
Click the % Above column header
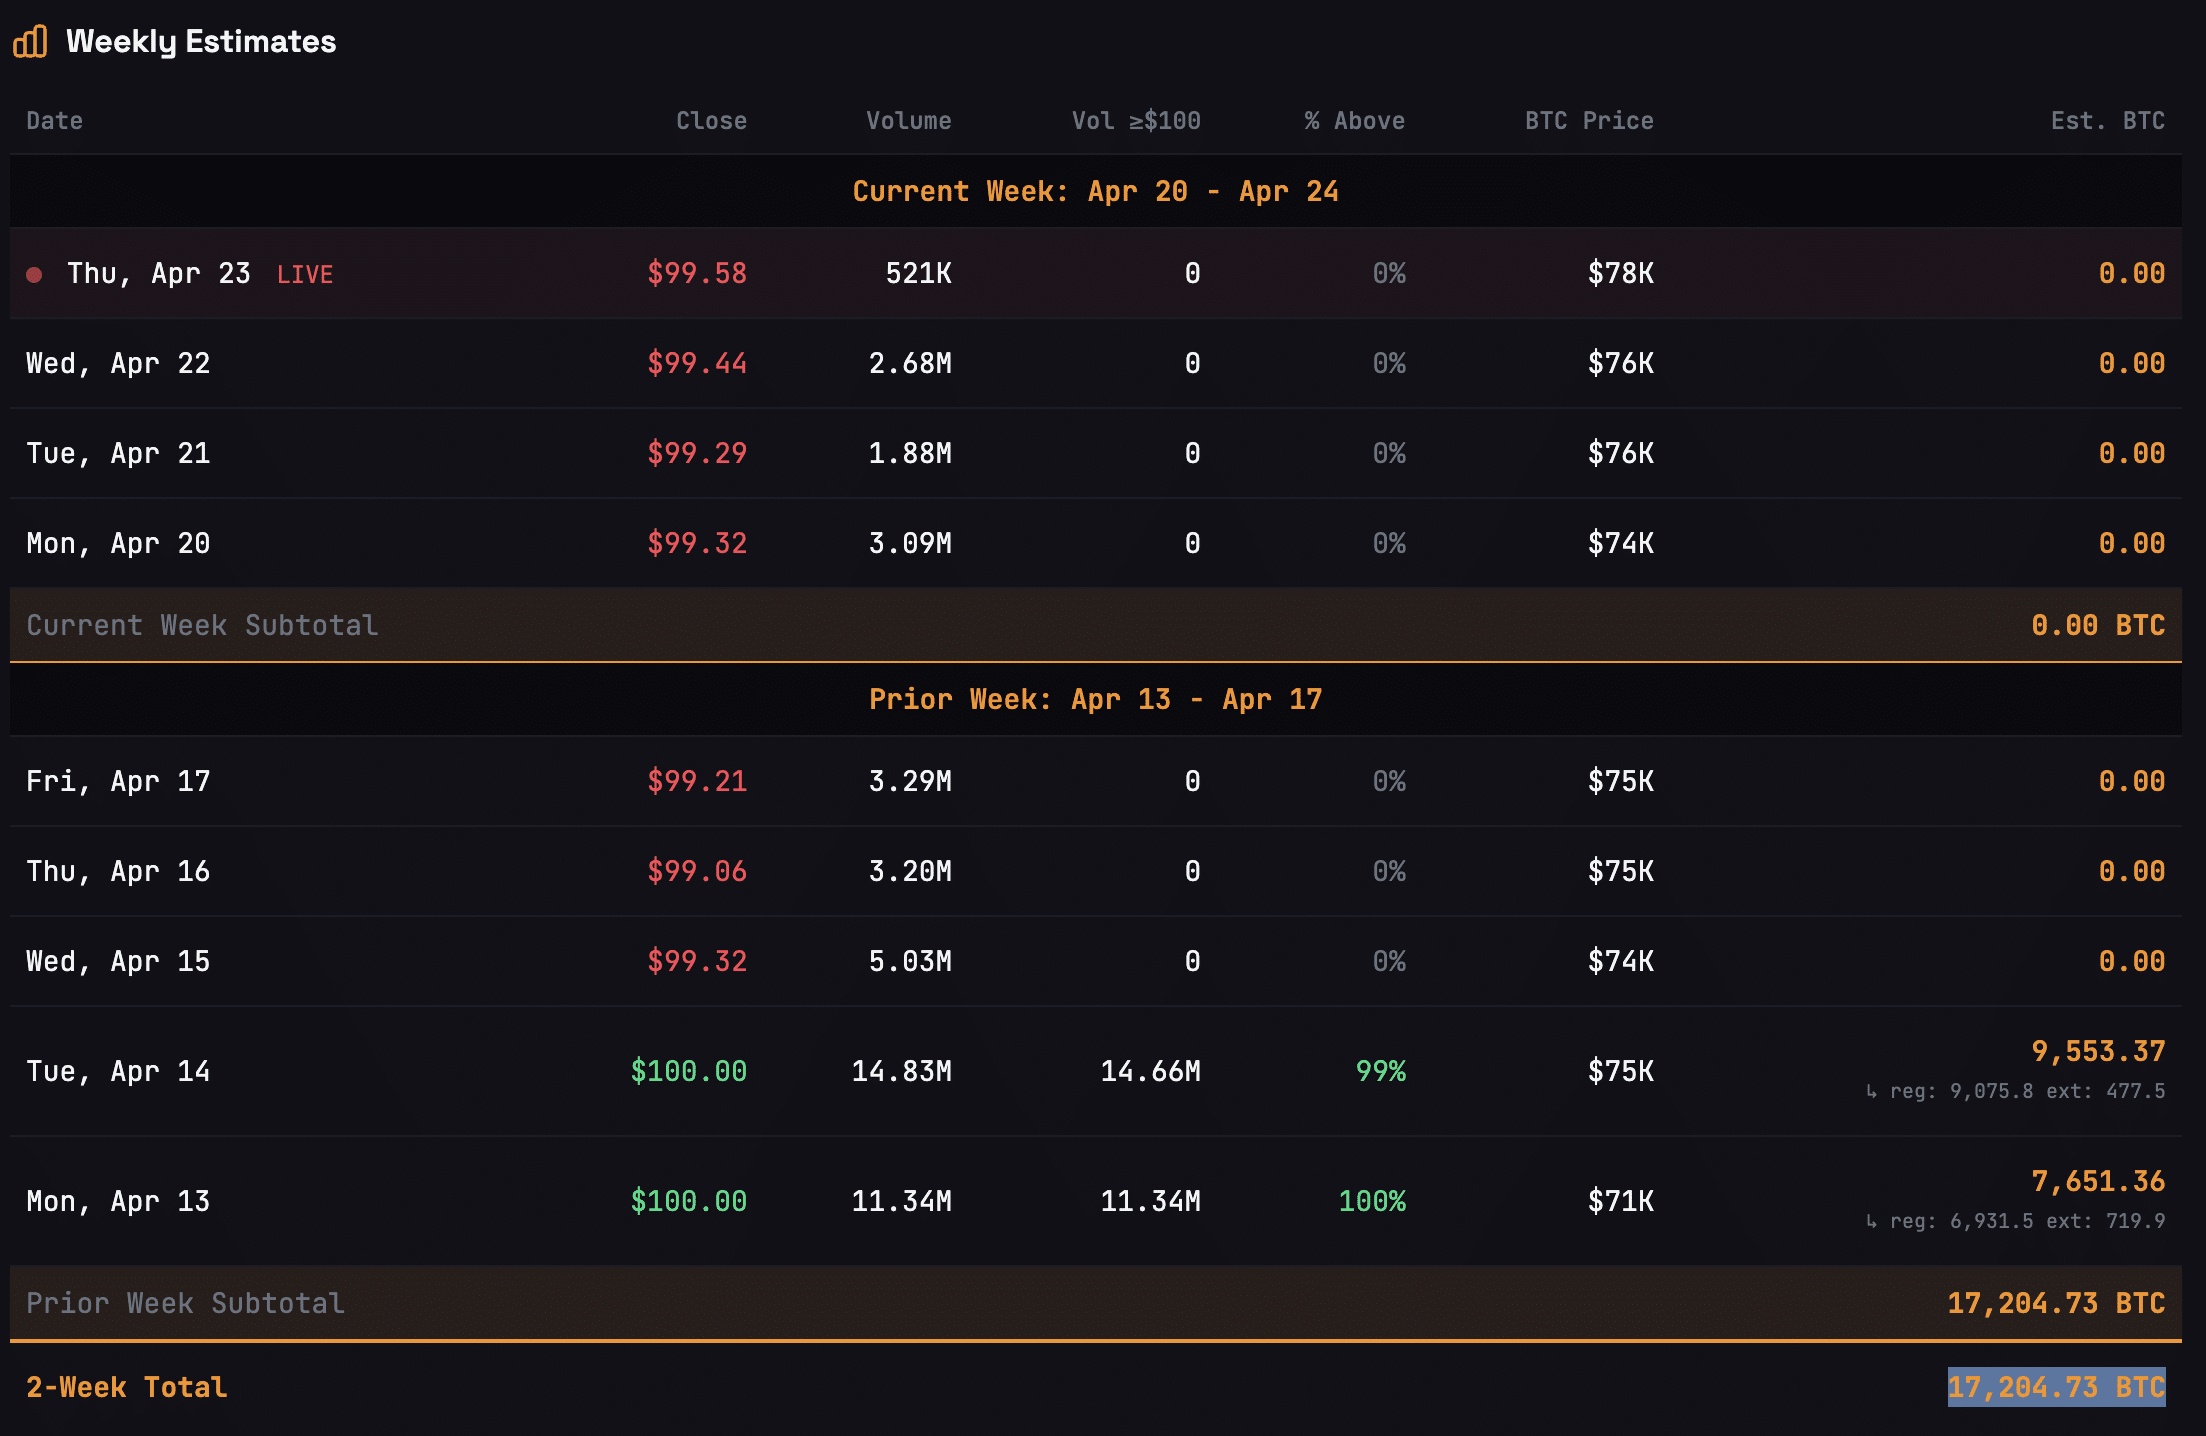[x=1354, y=121]
